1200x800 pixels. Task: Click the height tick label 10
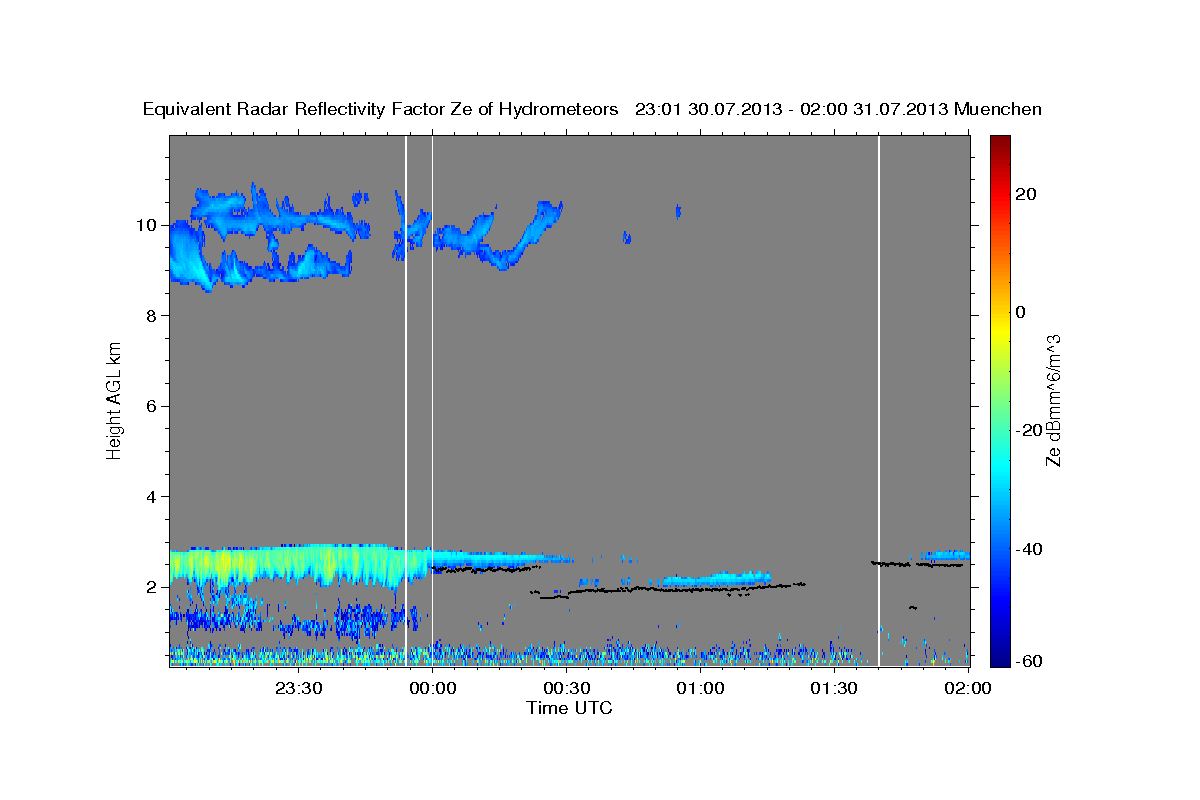(x=146, y=225)
